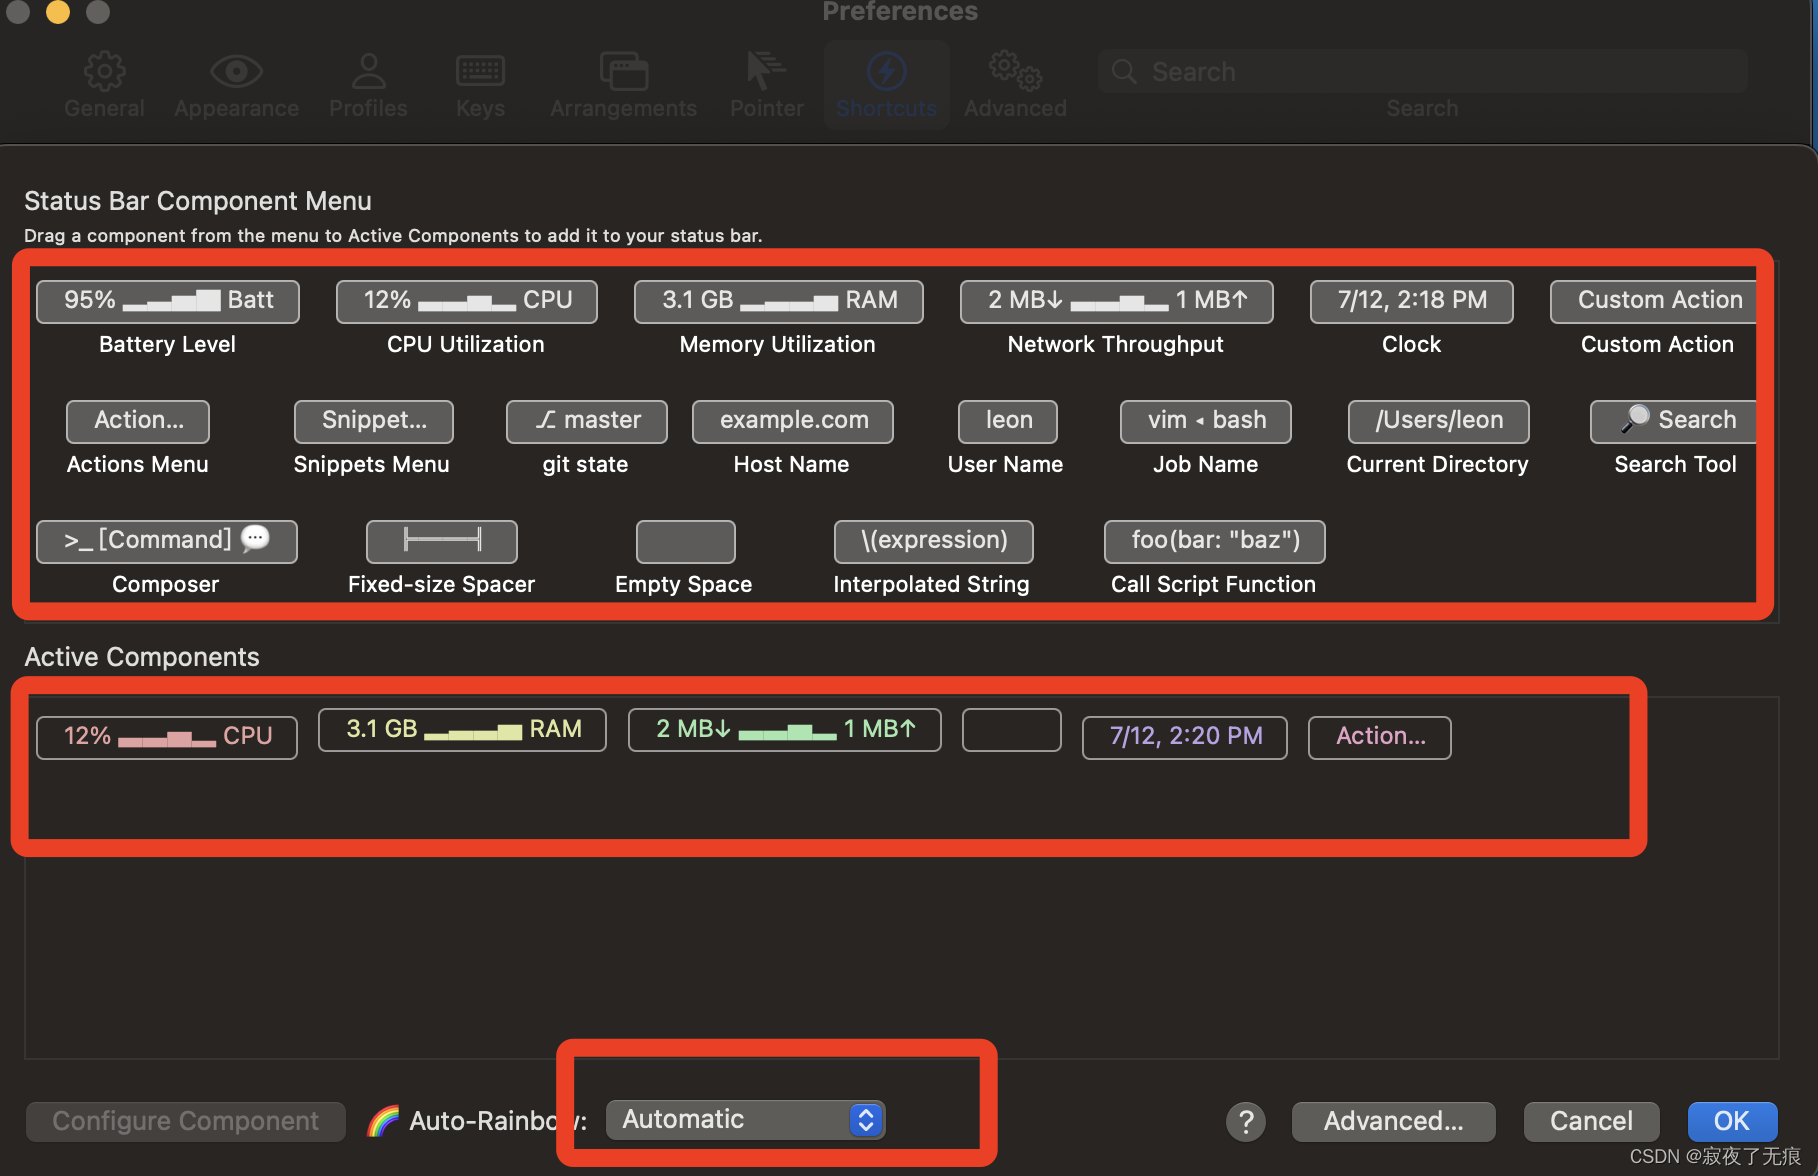Select the Clock component showing 2:18 PM
Image resolution: width=1818 pixels, height=1176 pixels.
click(x=1411, y=301)
